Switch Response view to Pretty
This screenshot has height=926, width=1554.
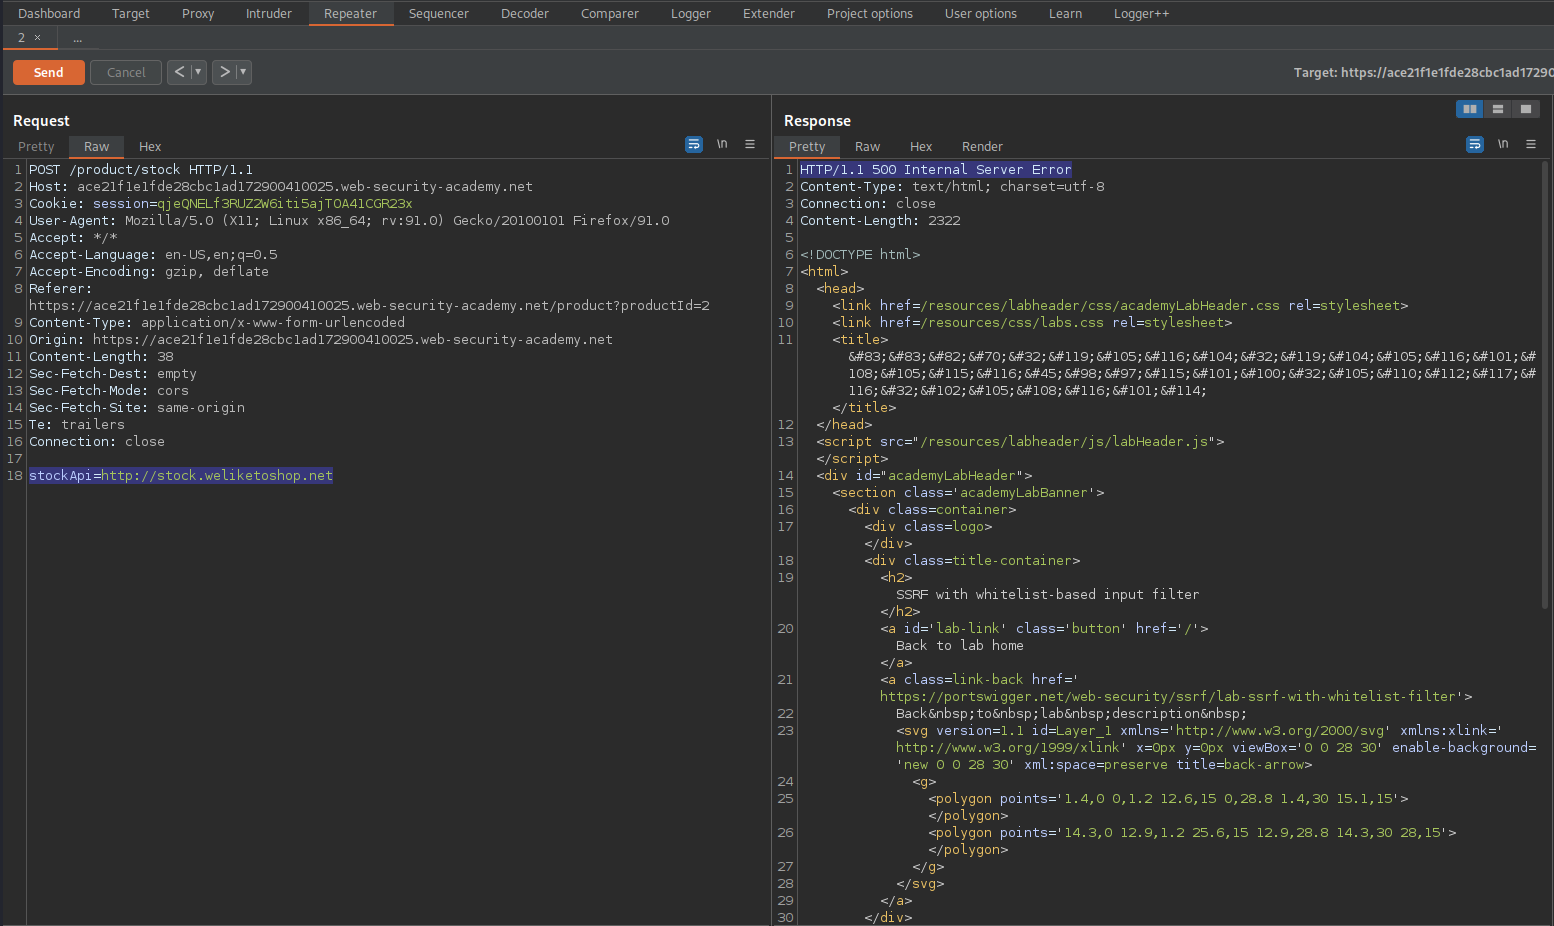[807, 146]
